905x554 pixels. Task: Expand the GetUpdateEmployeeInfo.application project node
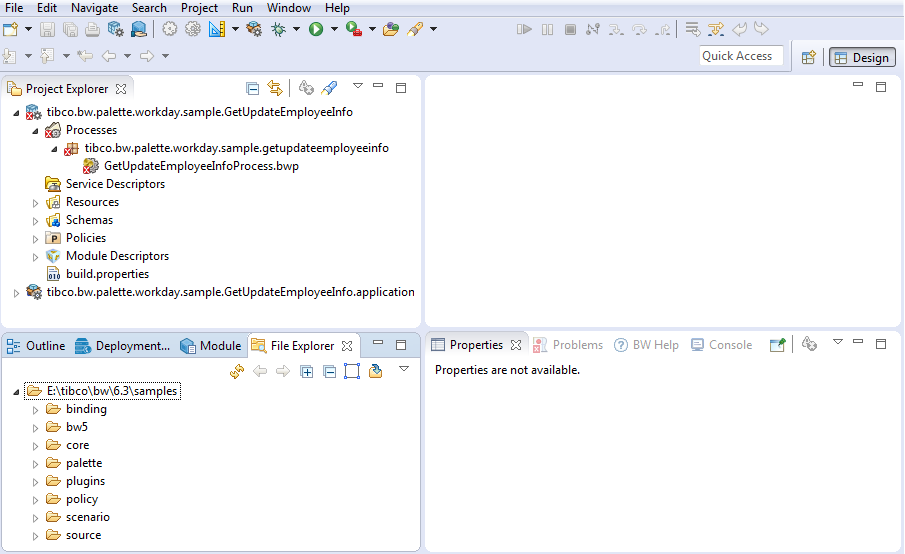pyautogui.click(x=16, y=293)
